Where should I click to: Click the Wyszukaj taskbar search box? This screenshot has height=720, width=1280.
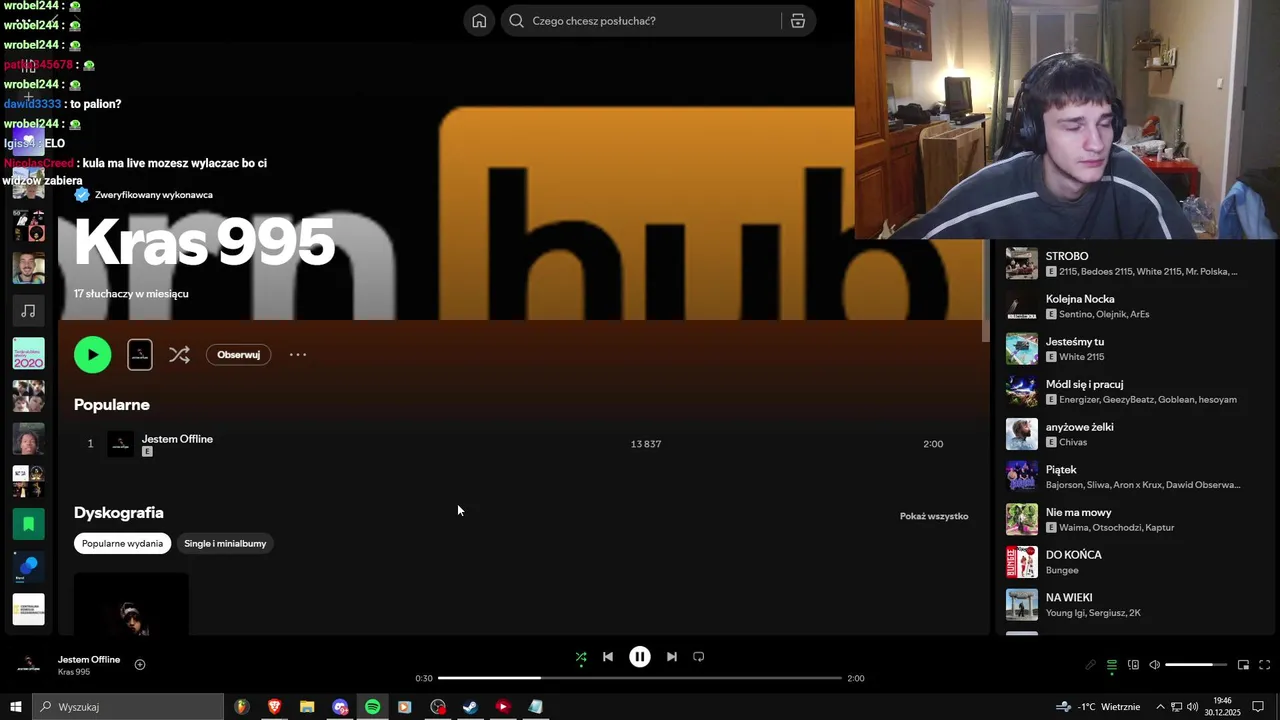128,707
